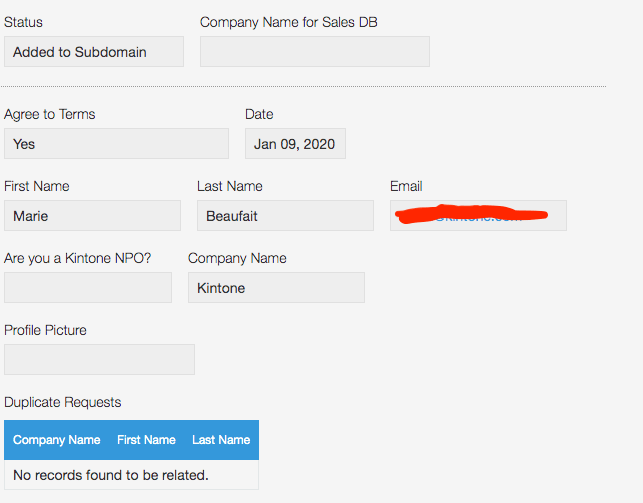
Task: Select the empty Company Name for Sales DB field
Action: click(x=314, y=52)
